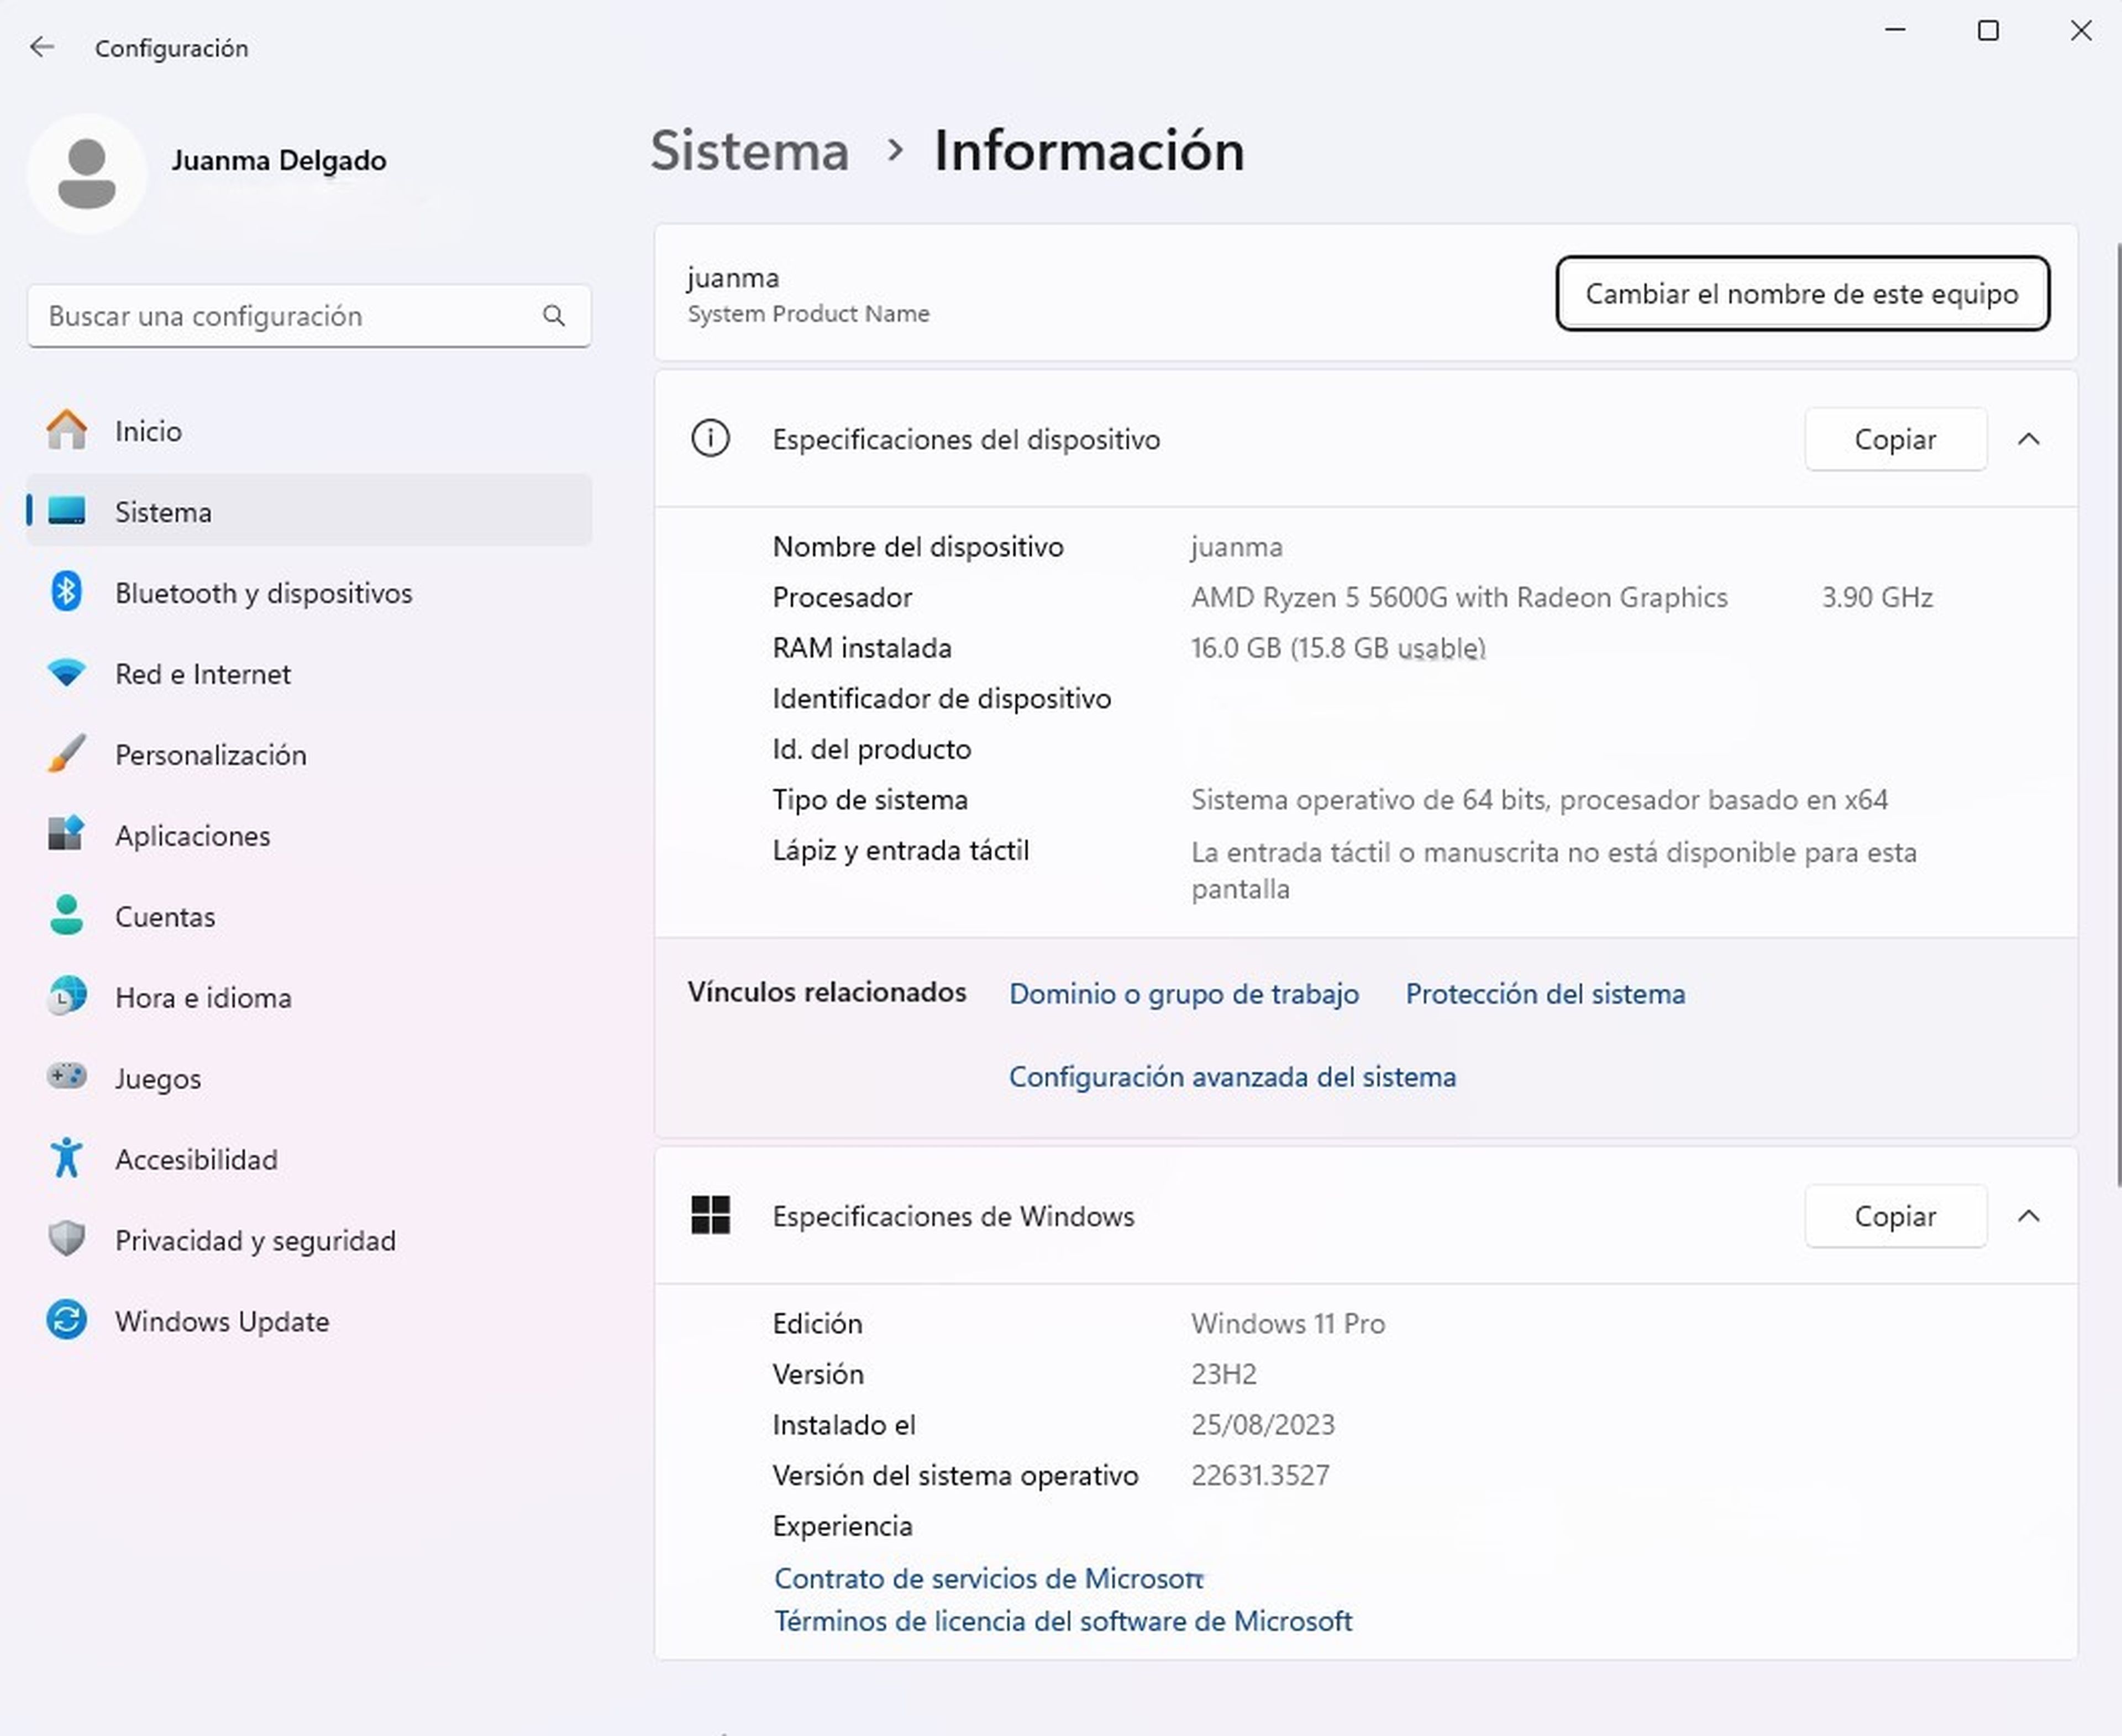Open Accesibilidad settings

[x=309, y=1159]
